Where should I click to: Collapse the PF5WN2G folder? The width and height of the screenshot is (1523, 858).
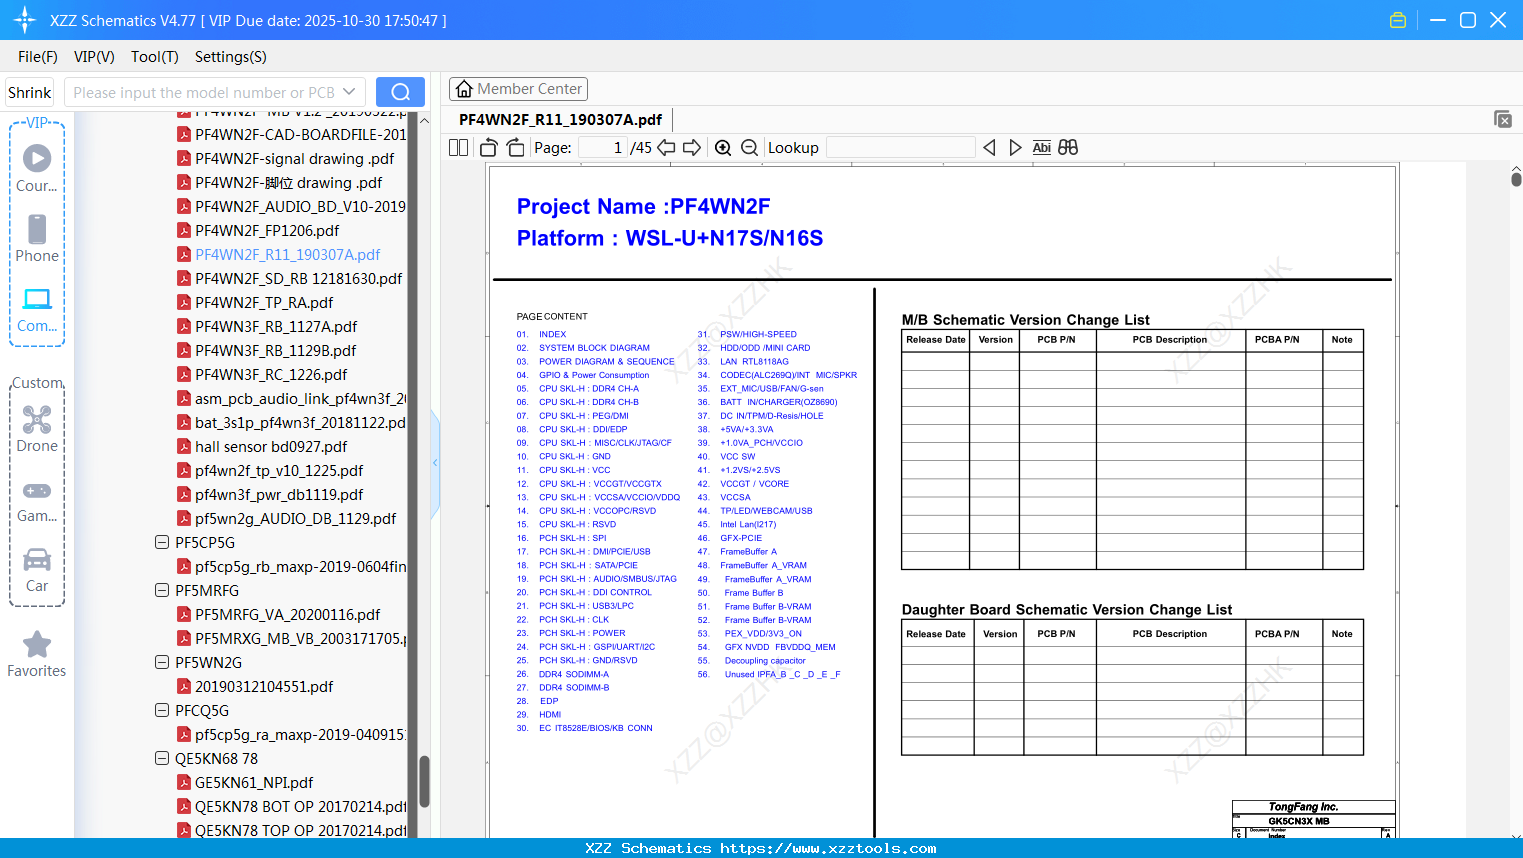click(x=162, y=663)
